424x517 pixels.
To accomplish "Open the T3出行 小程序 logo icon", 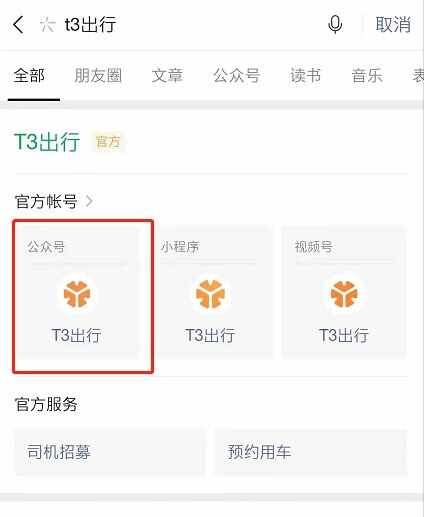I will click(x=210, y=294).
